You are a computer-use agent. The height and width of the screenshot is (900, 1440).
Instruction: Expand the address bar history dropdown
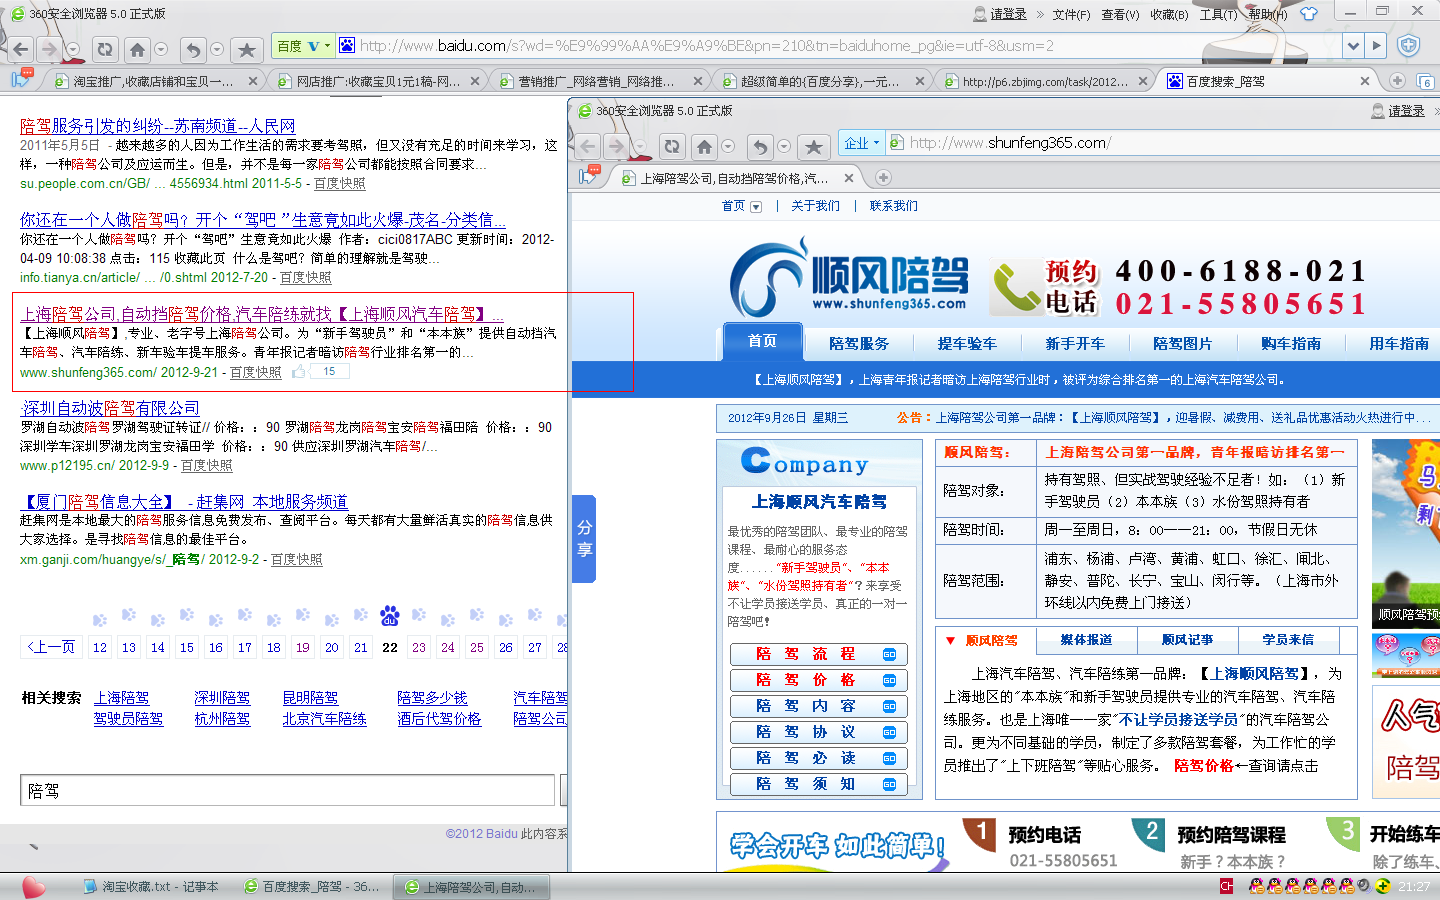1352,46
